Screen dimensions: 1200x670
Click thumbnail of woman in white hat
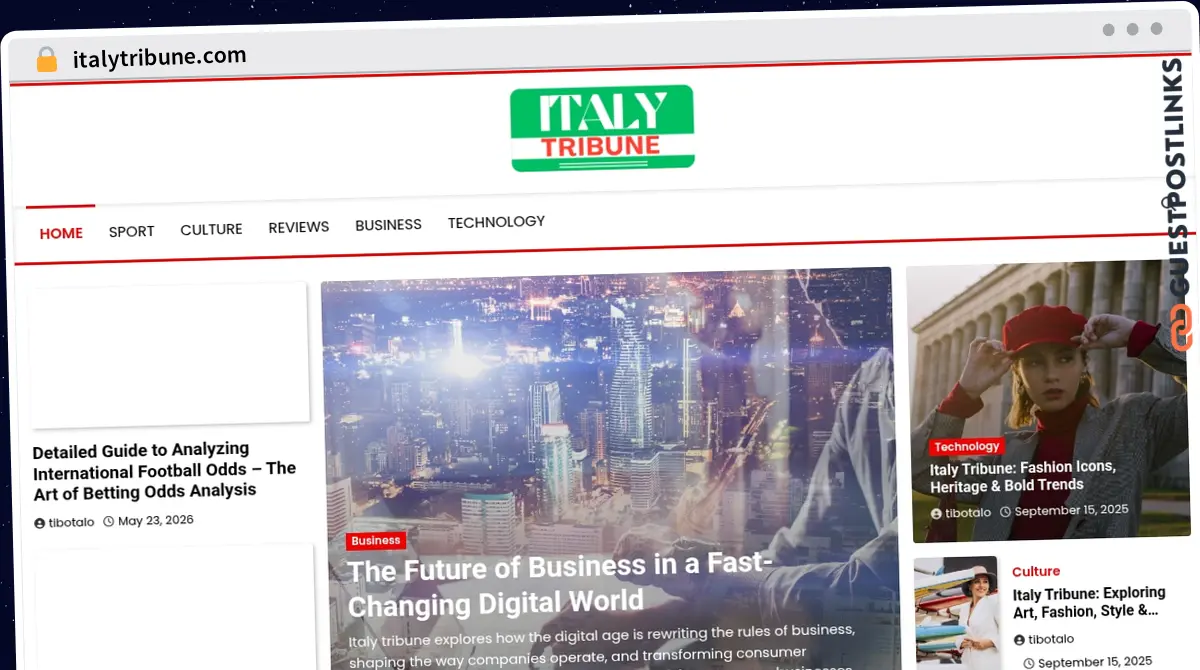(957, 612)
